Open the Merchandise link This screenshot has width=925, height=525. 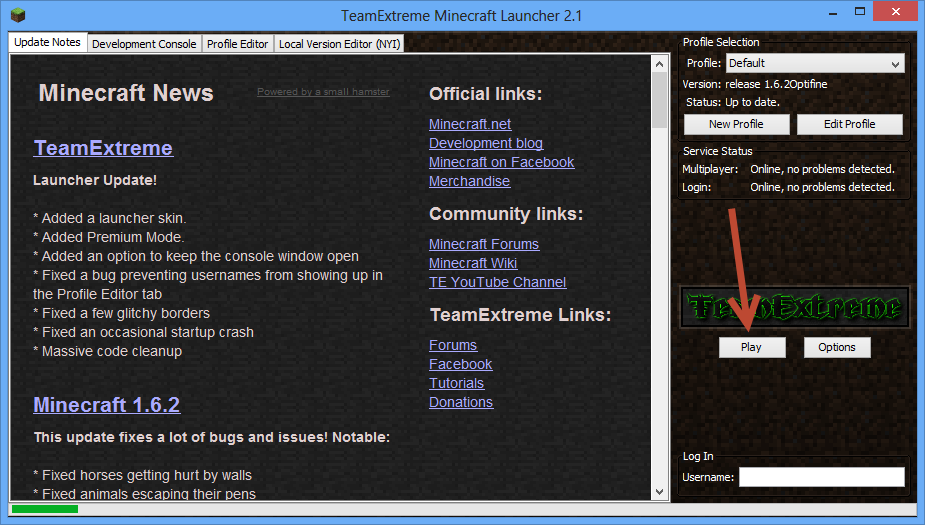click(x=470, y=181)
